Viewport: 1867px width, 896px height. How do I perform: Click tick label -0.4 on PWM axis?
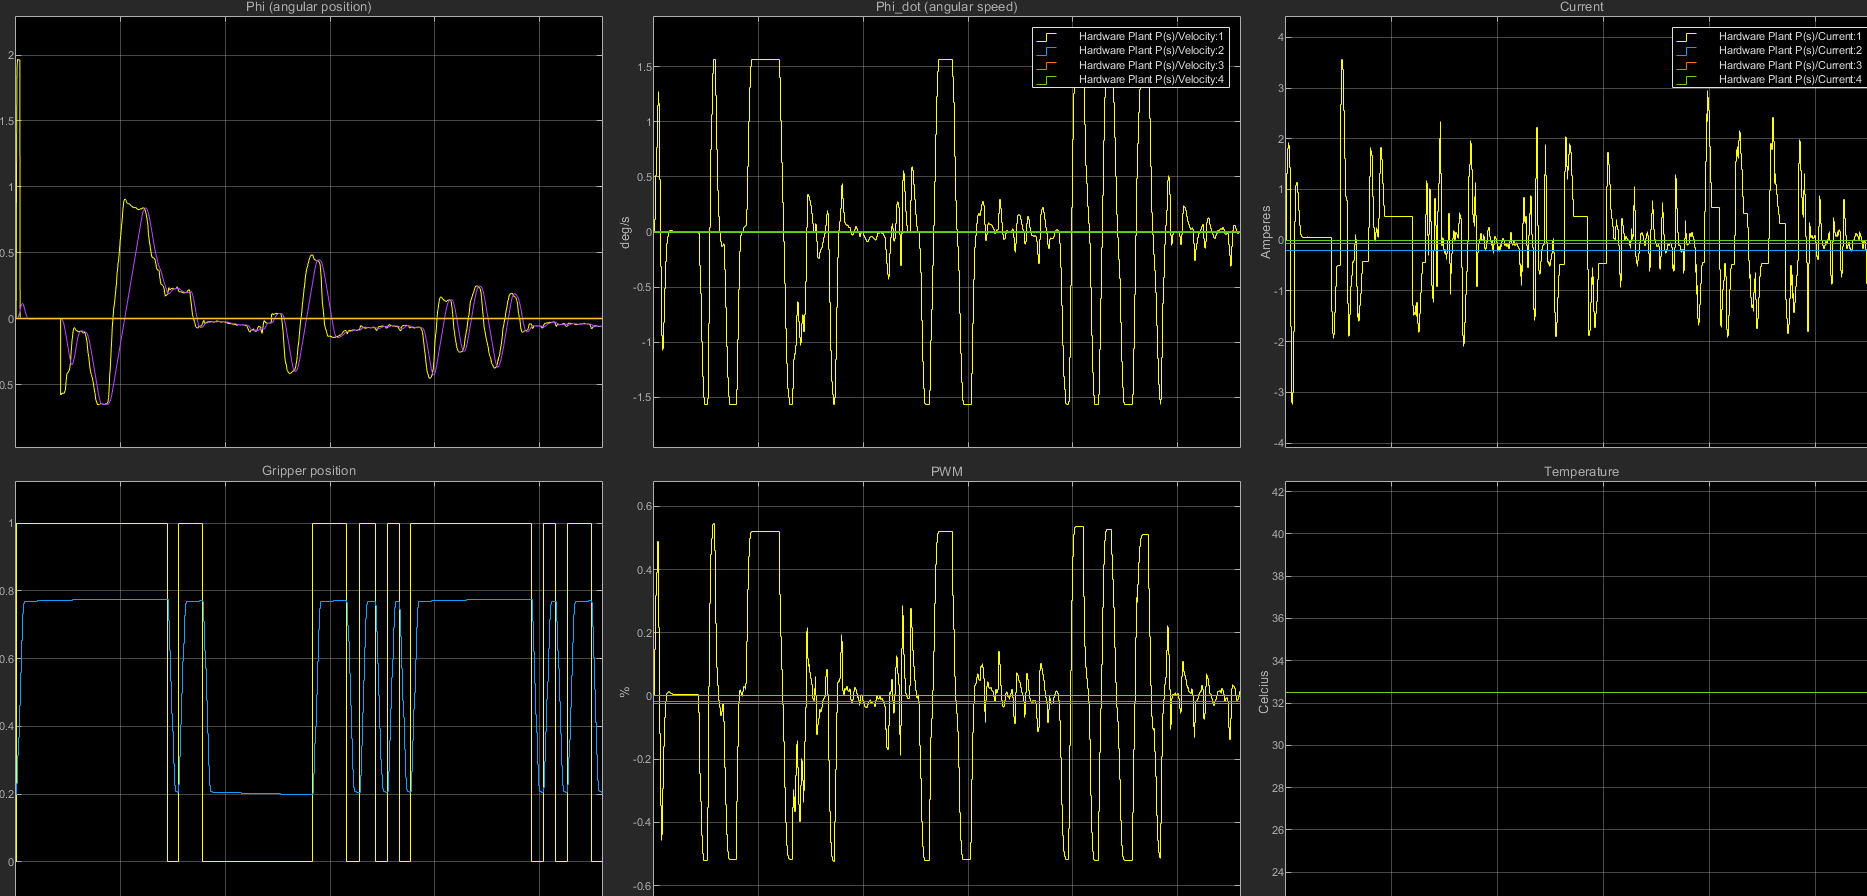click(642, 822)
